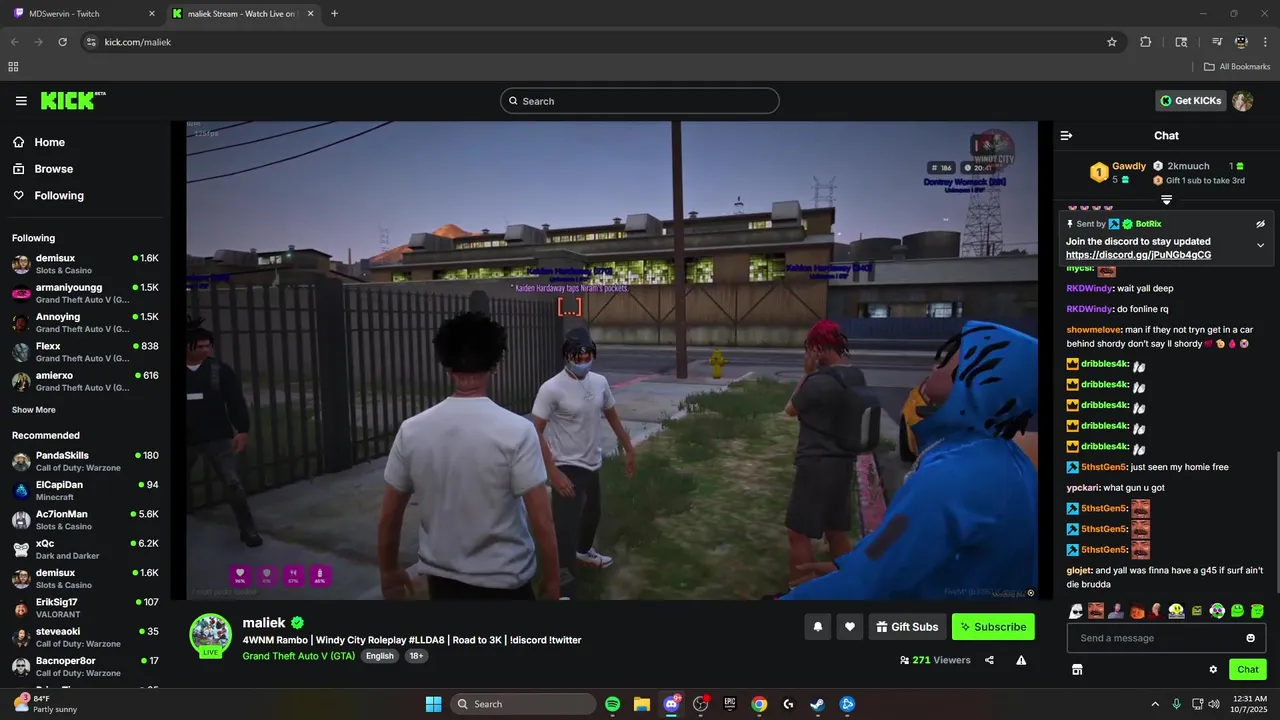Click Get KICKs button
Screen dimensions: 1280x720
pyautogui.click(x=1190, y=101)
